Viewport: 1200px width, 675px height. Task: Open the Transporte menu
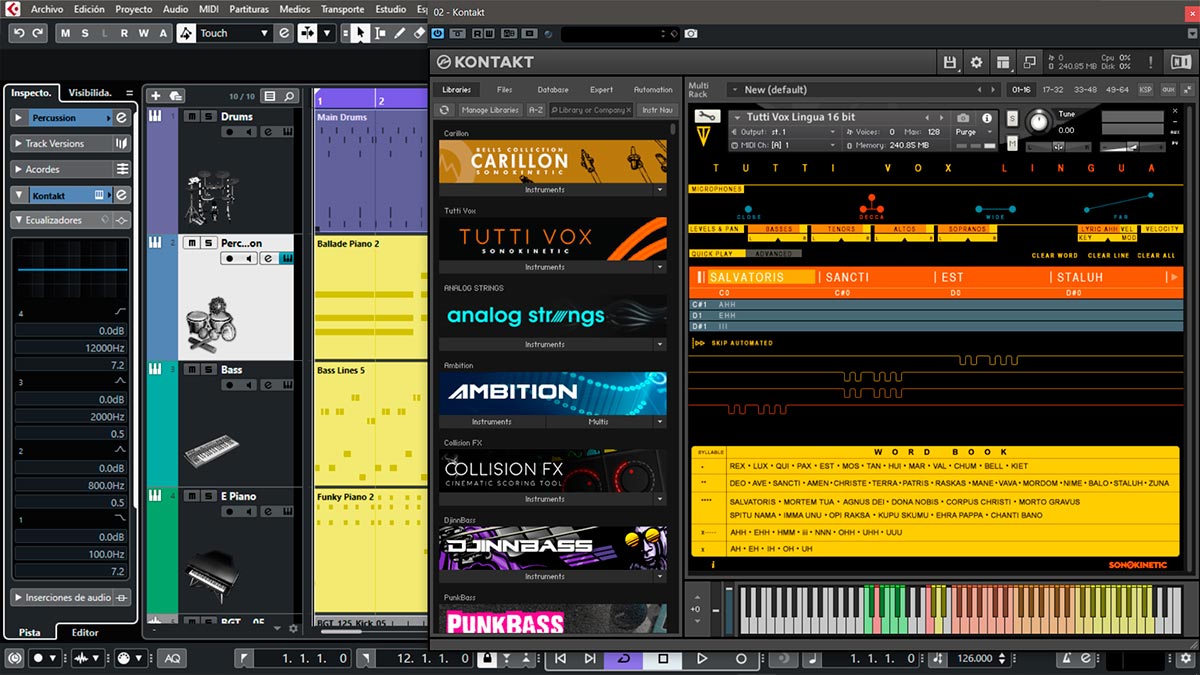(342, 8)
